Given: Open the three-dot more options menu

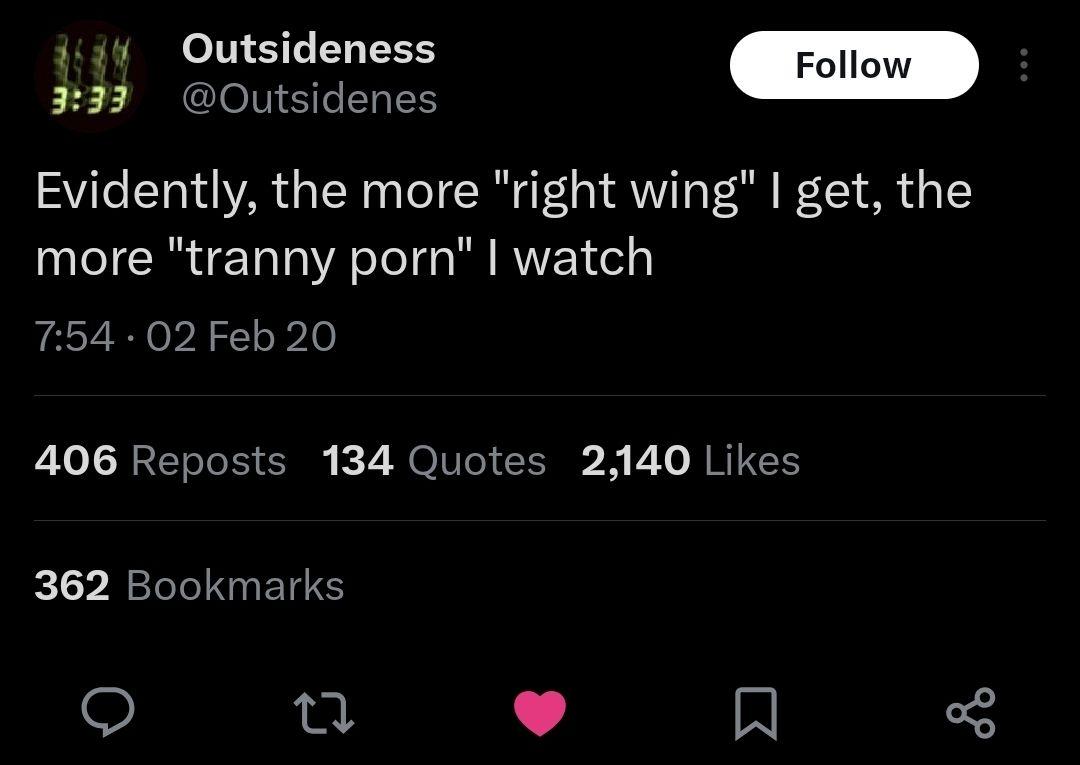Looking at the screenshot, I should [x=1022, y=66].
